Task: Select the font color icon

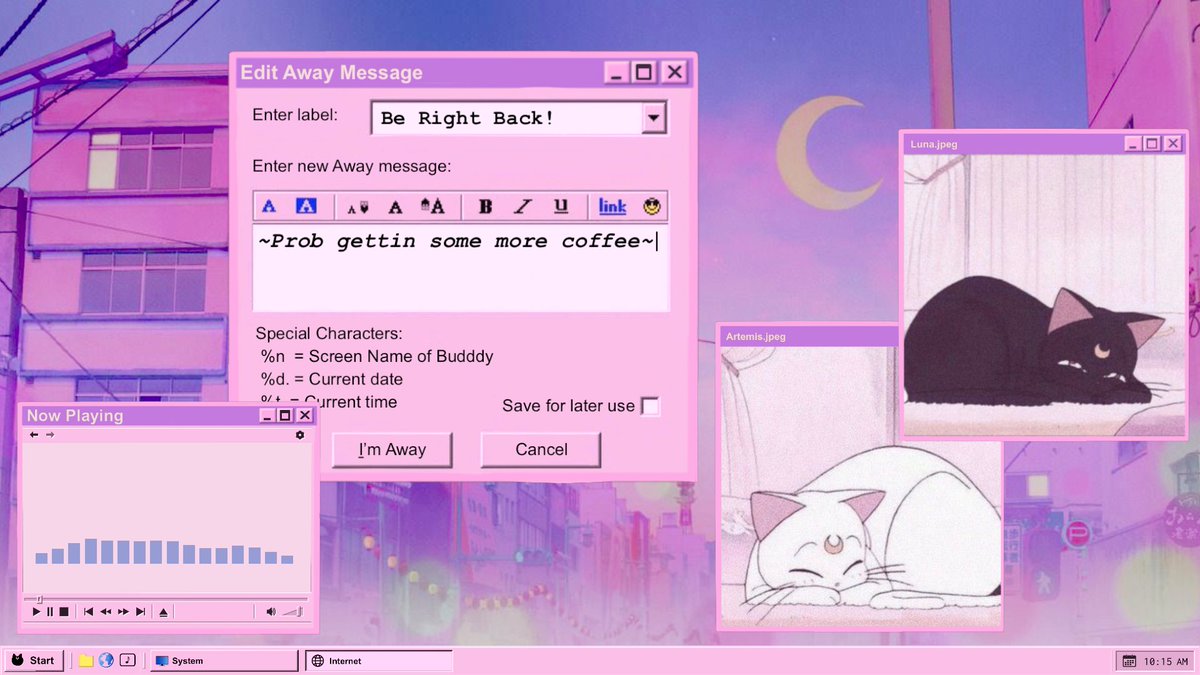Action: click(x=267, y=206)
